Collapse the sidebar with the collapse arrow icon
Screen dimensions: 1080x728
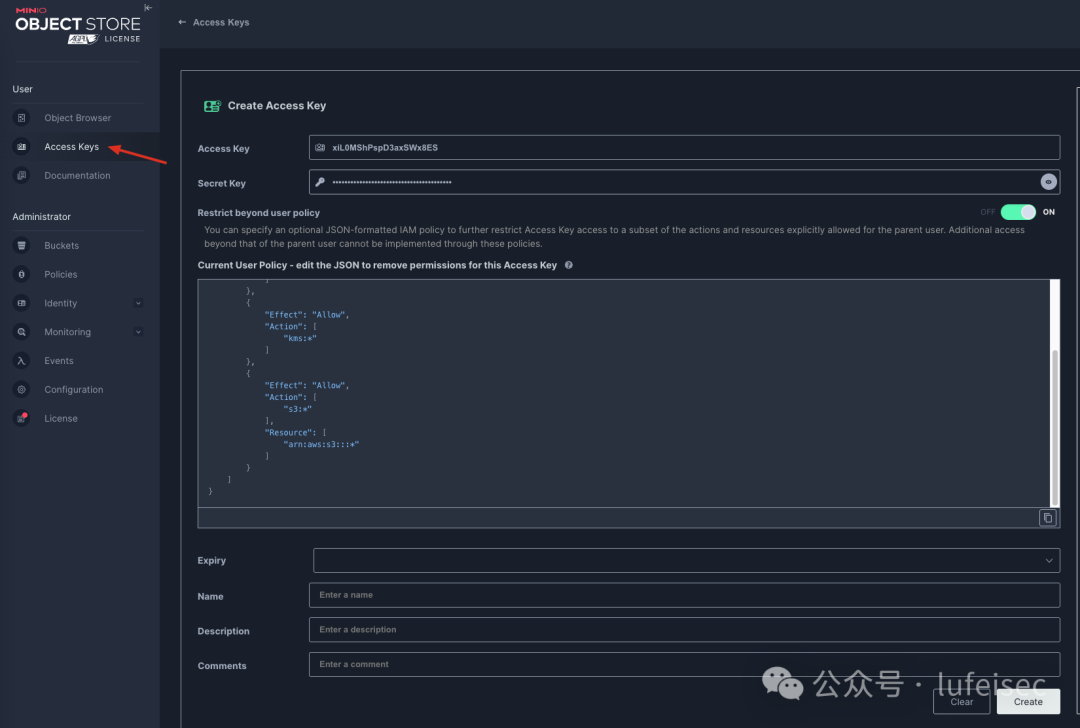(x=147, y=8)
